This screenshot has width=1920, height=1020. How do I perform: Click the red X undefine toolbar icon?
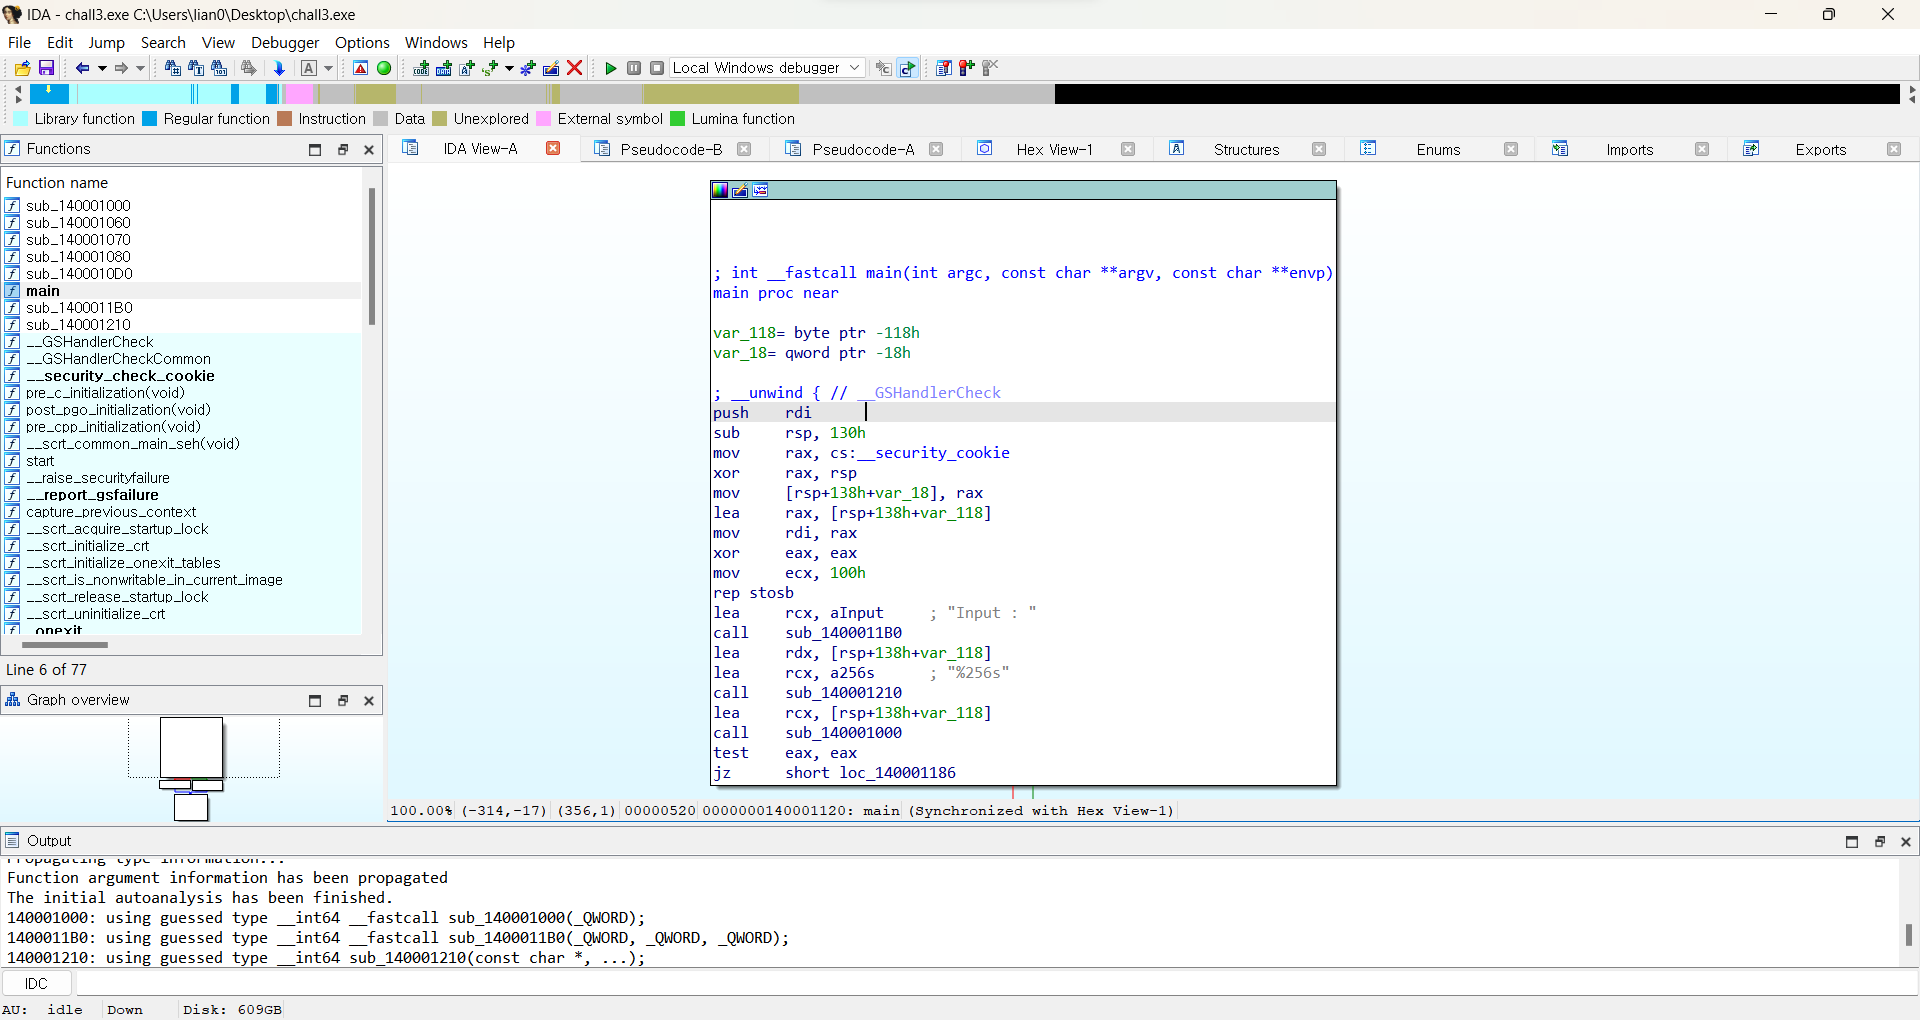(575, 68)
